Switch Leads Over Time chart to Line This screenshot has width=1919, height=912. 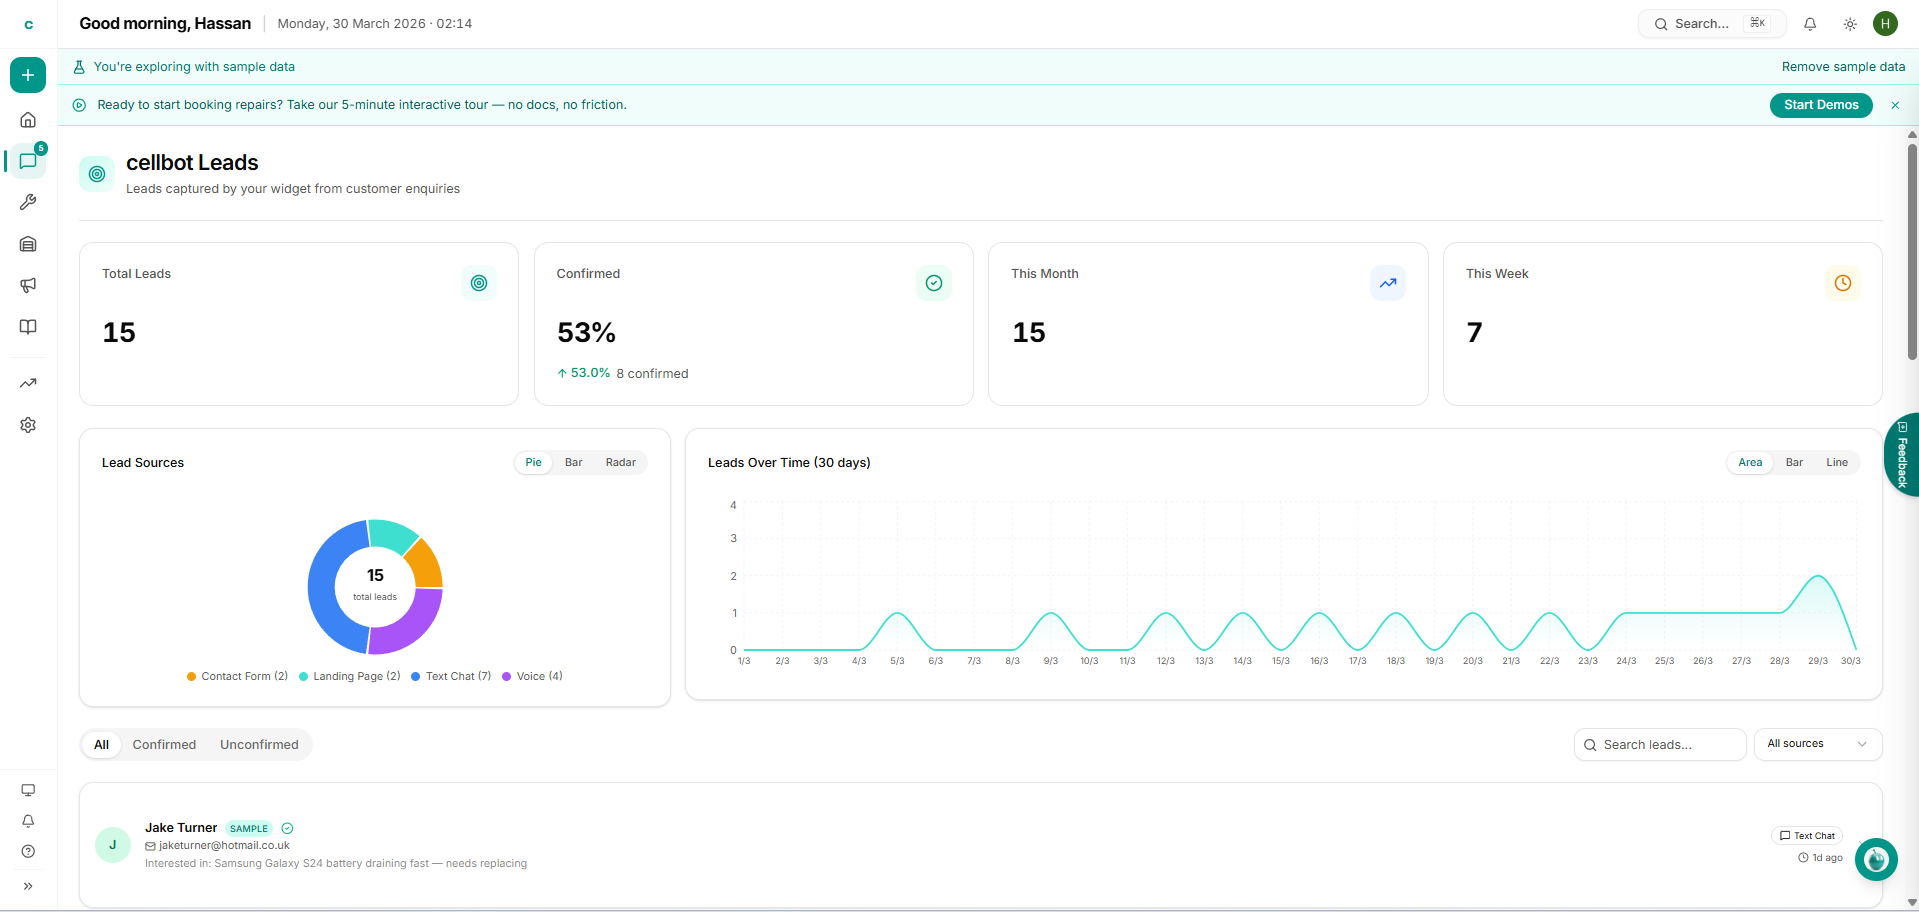tap(1836, 463)
